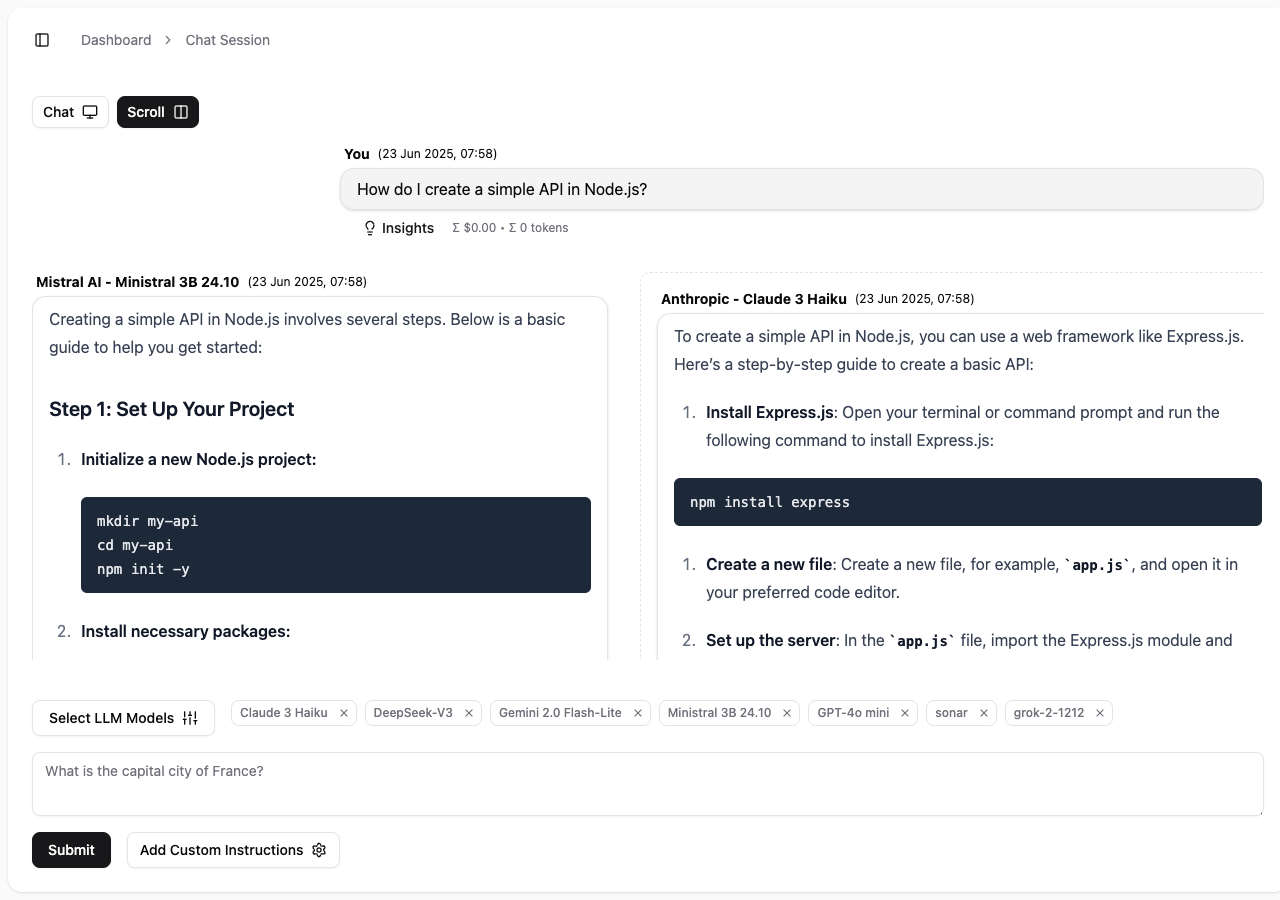The height and width of the screenshot is (900, 1280).
Task: Remove Ministral 3B 24.10 model chip
Action: [787, 713]
